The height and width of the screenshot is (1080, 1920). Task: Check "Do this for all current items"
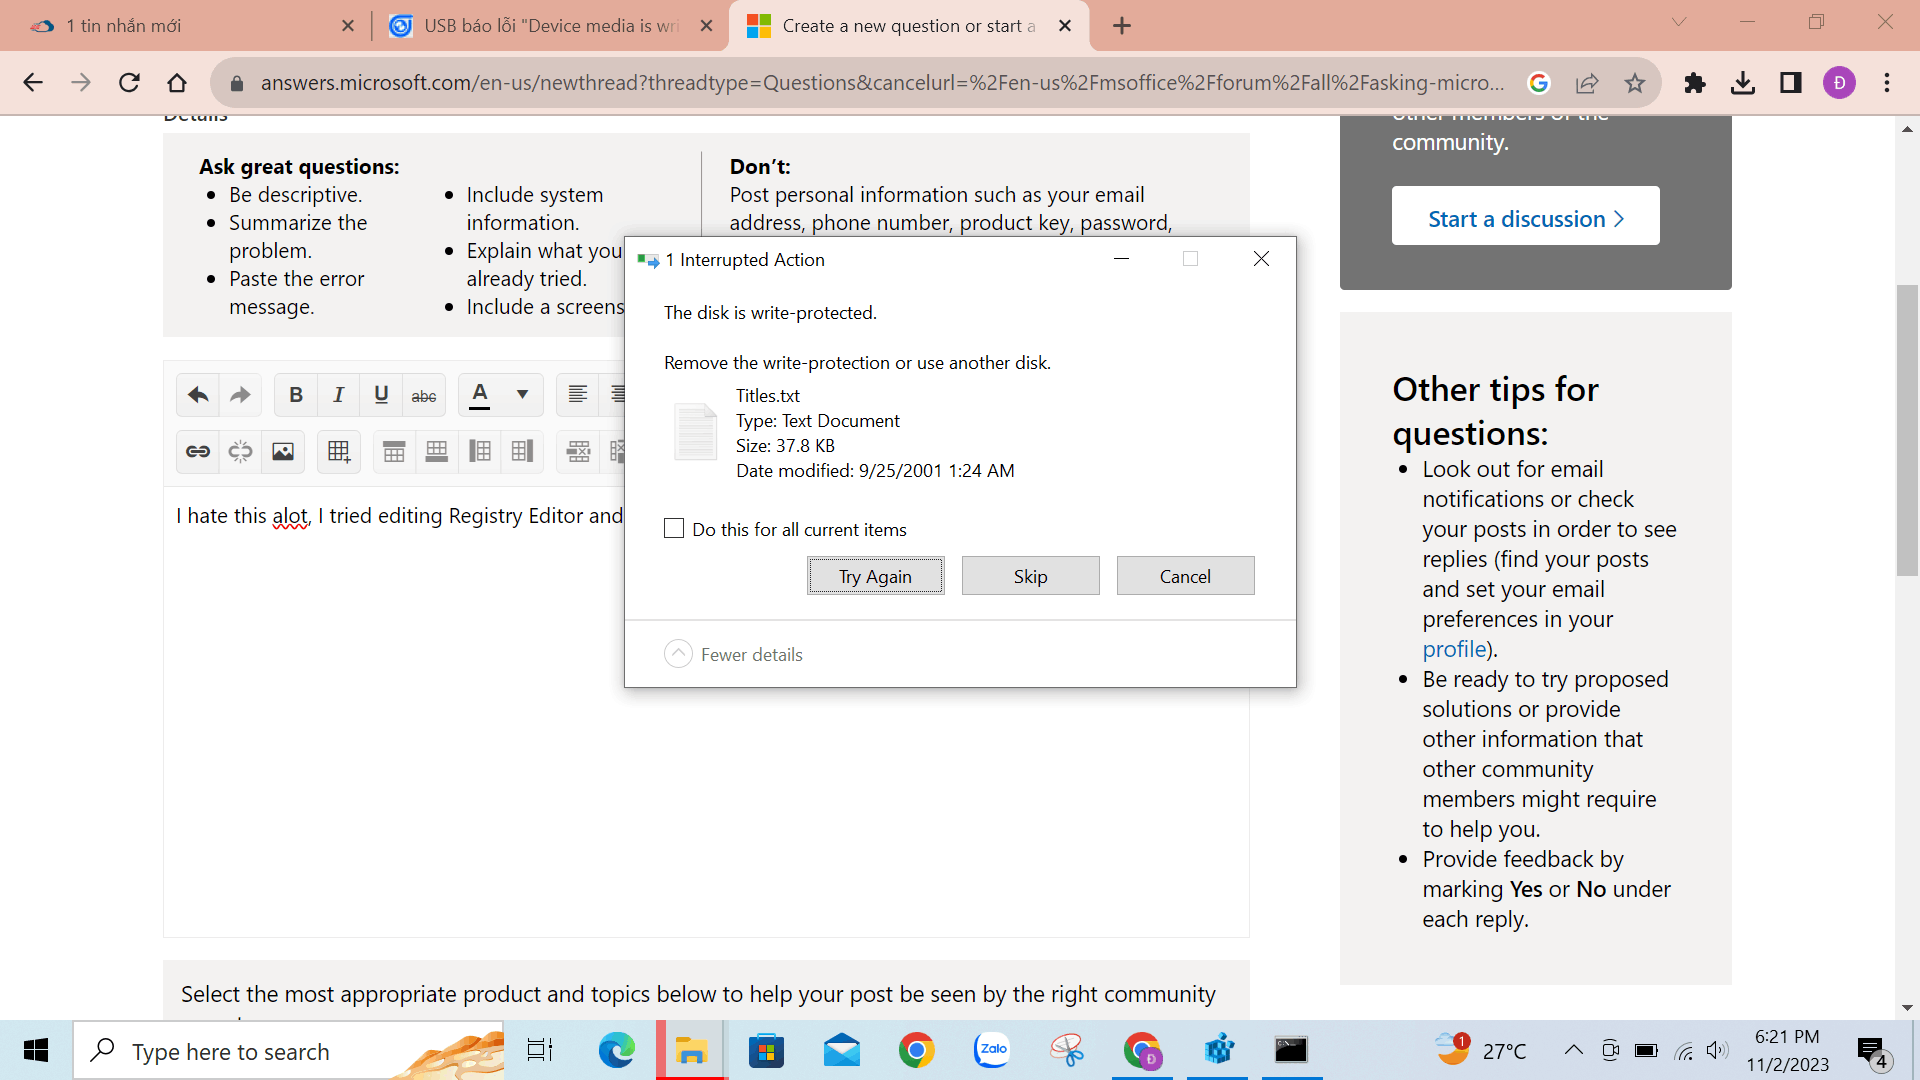pos(674,529)
